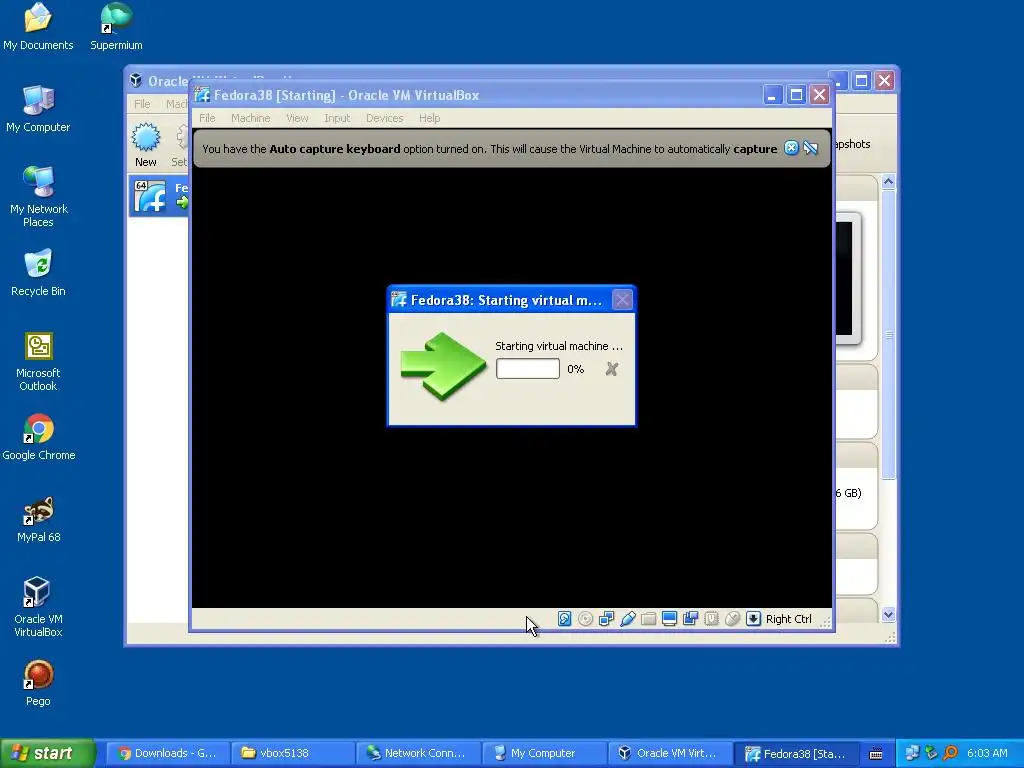Click the mouse integration indicator in the status bar
This screenshot has width=1024, height=768.
point(732,618)
